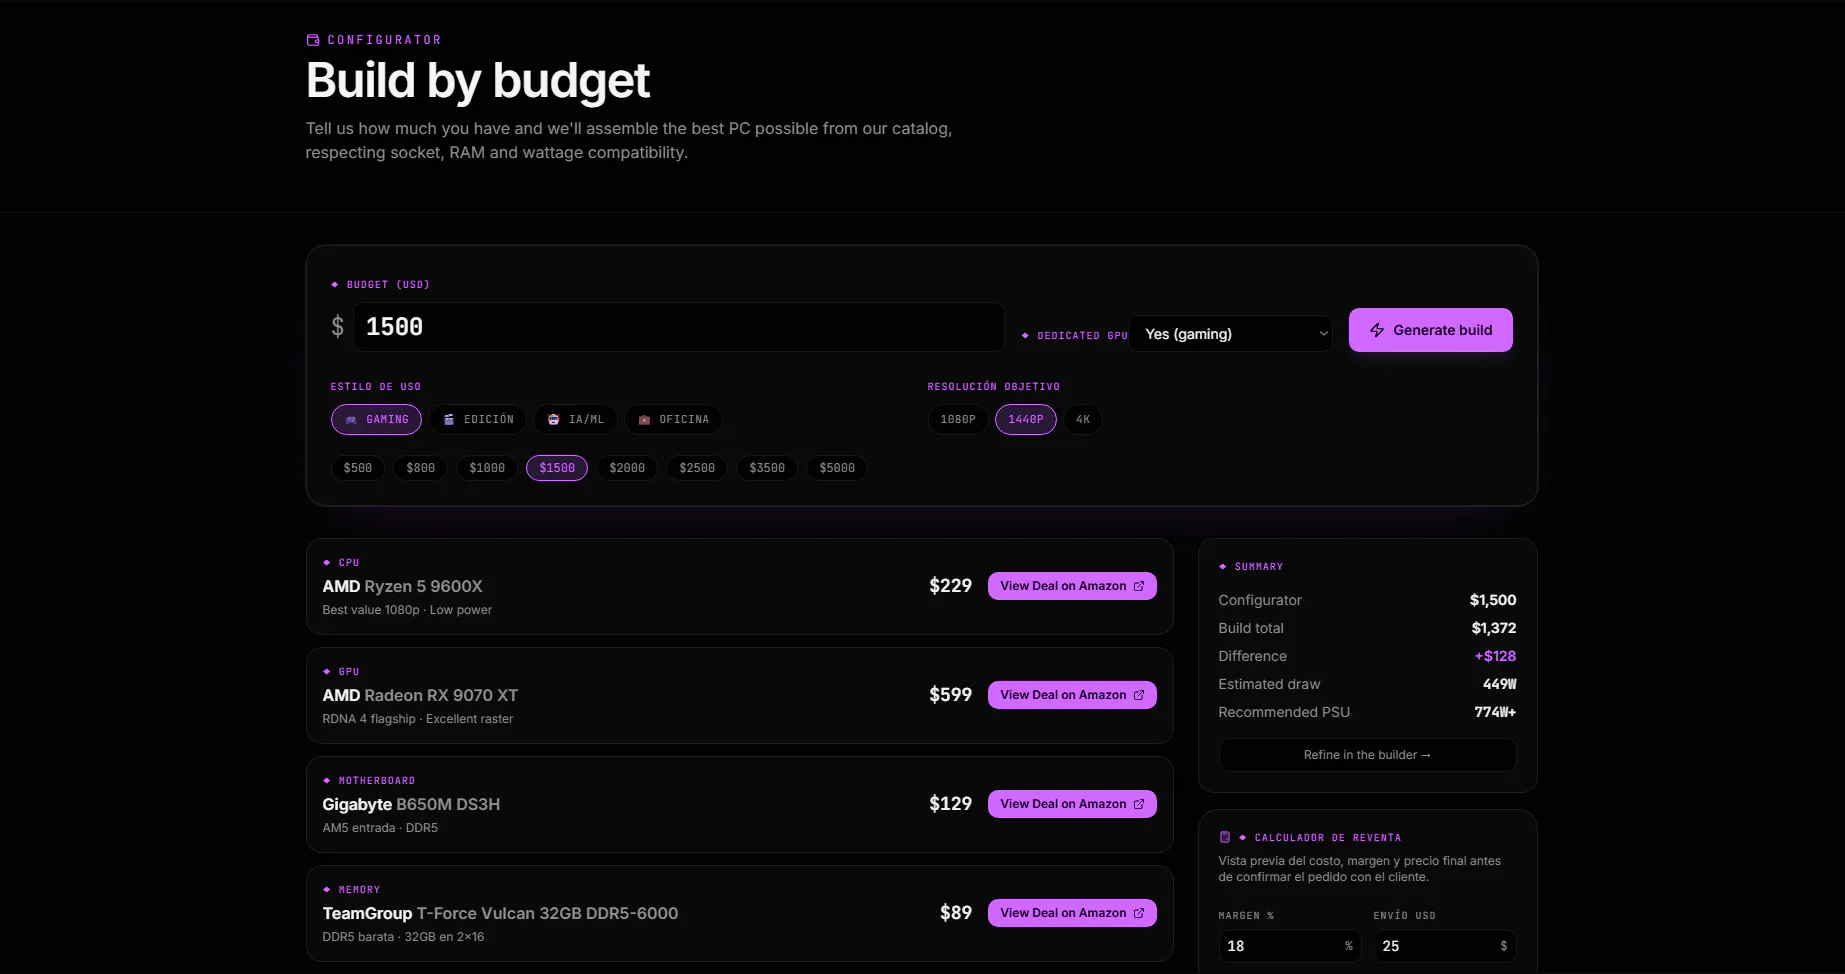Pick the $500 budget preset
The image size is (1845, 974).
358,468
